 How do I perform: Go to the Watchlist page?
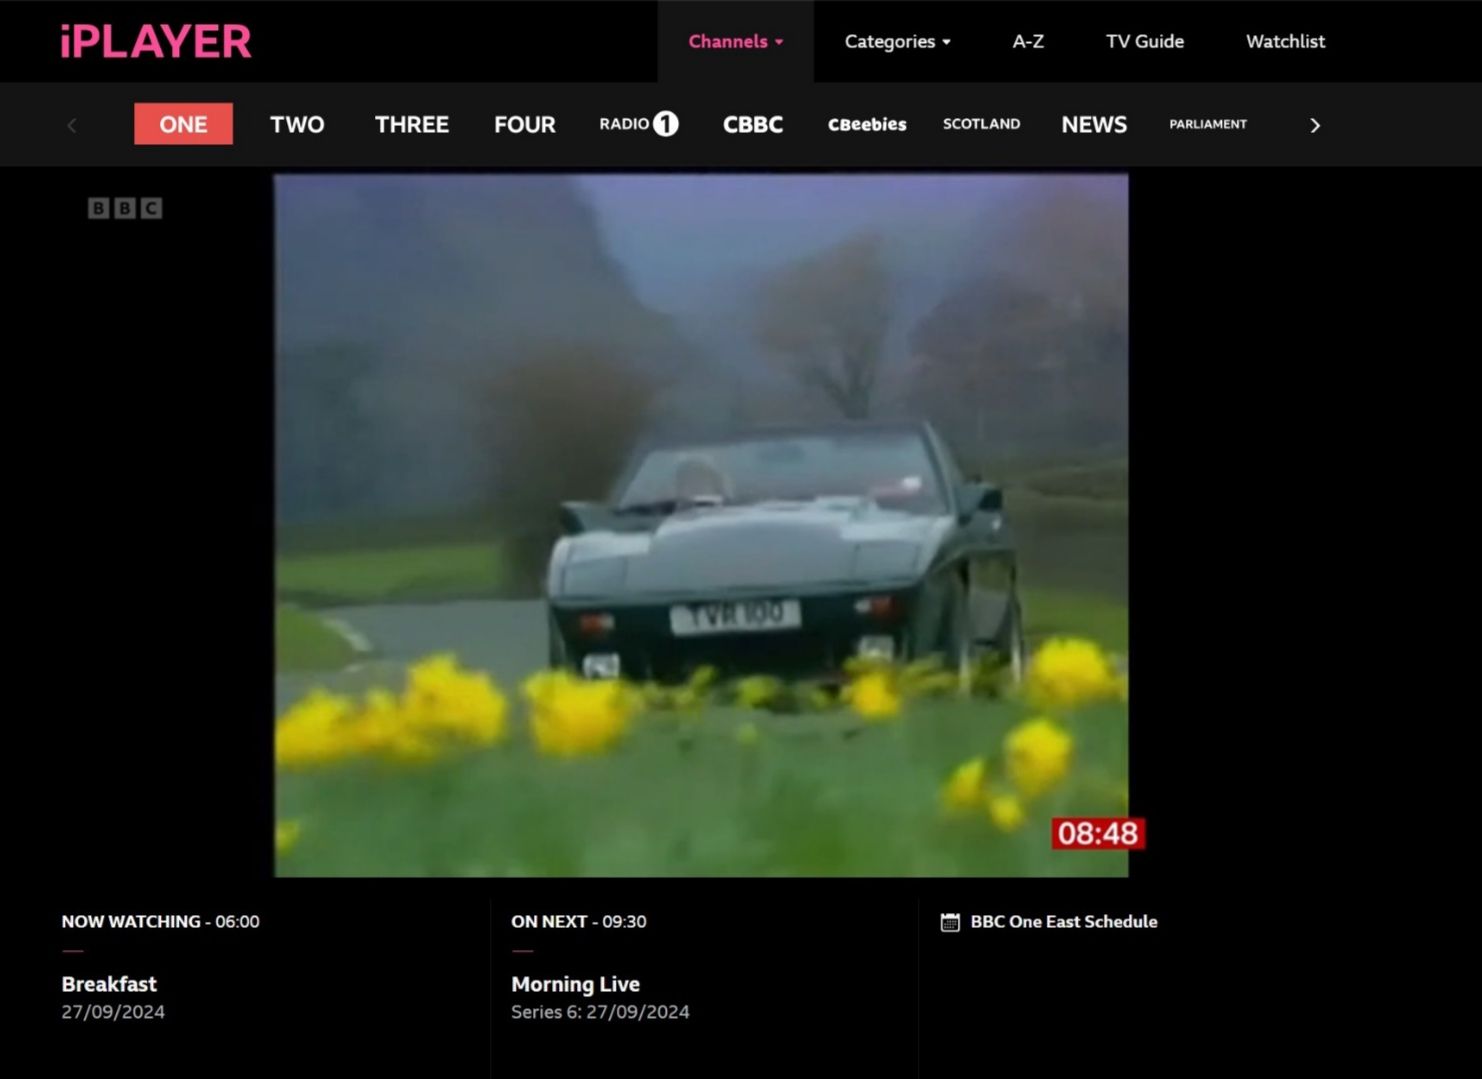click(x=1285, y=42)
